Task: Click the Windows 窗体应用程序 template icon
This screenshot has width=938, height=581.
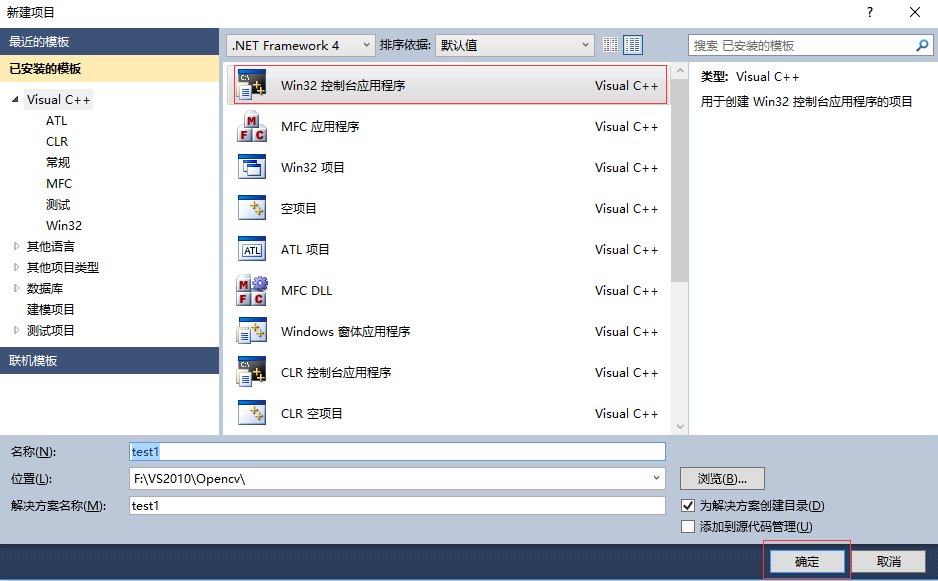Action: (252, 331)
